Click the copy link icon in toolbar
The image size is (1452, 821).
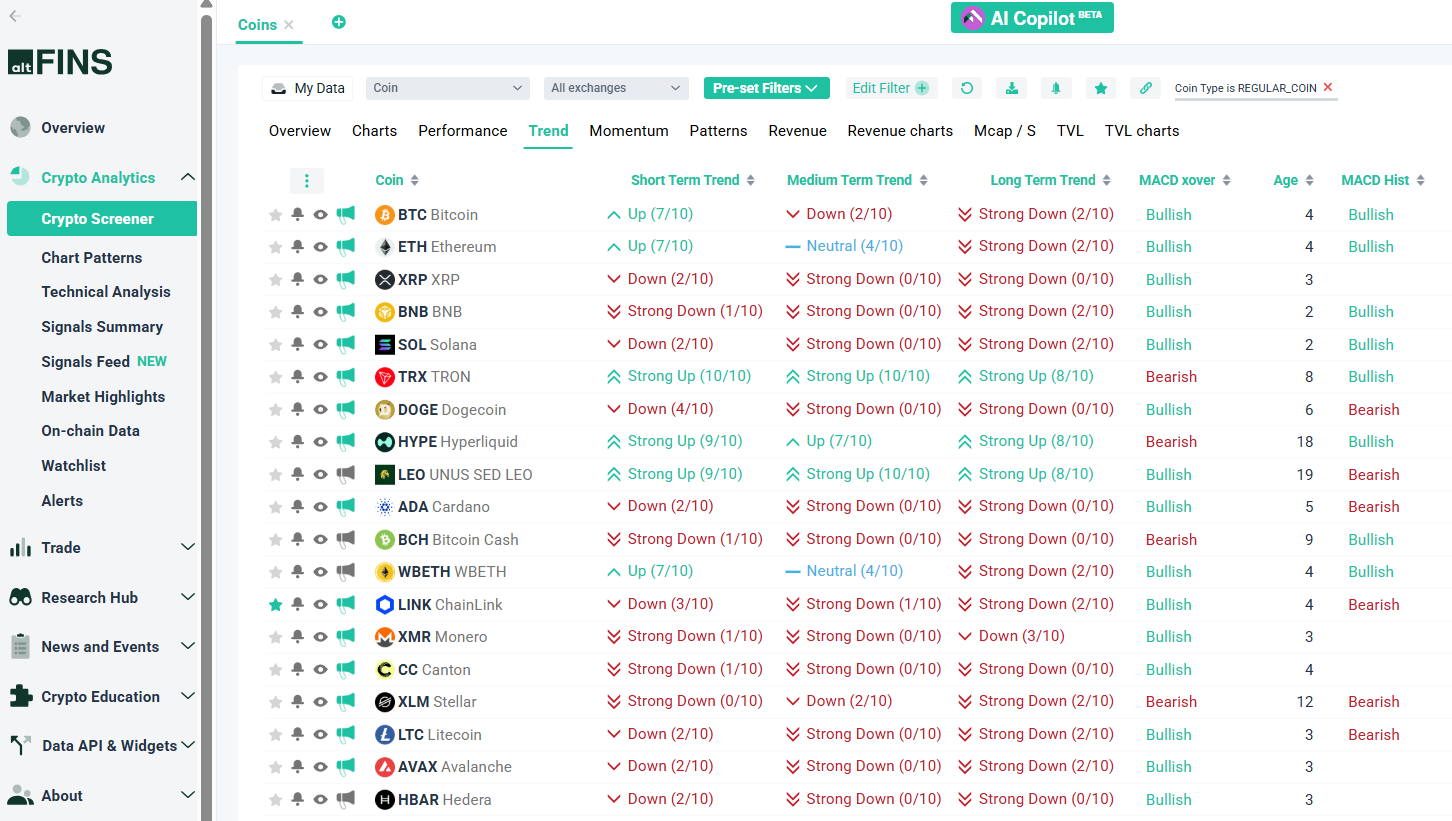point(1145,88)
